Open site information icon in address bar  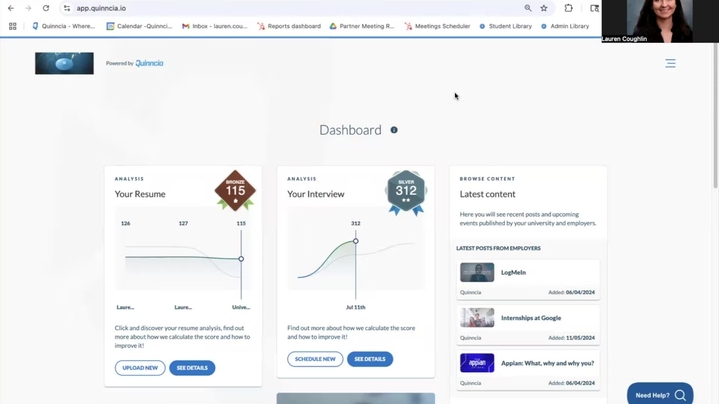pyautogui.click(x=67, y=8)
